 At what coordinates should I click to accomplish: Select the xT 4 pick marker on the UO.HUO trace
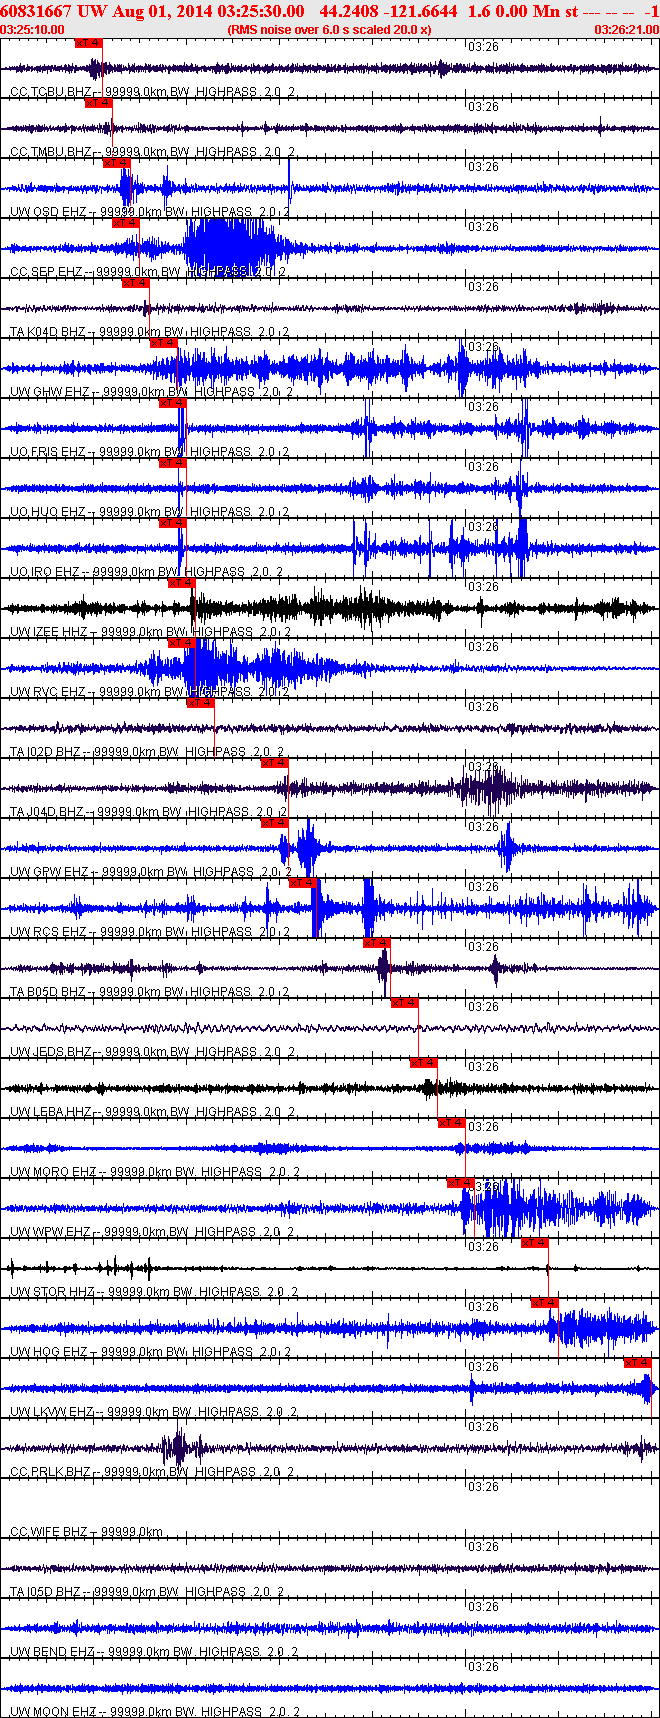[172, 463]
